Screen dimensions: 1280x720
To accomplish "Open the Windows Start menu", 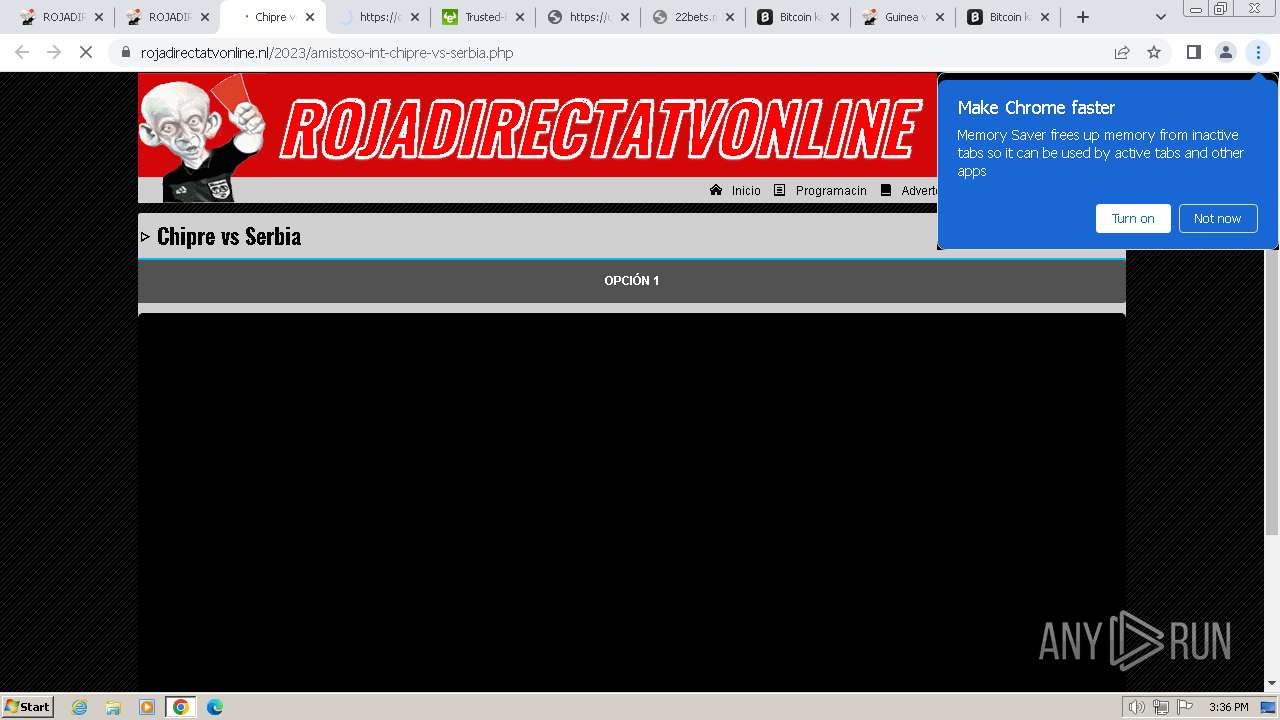I will (x=28, y=706).
